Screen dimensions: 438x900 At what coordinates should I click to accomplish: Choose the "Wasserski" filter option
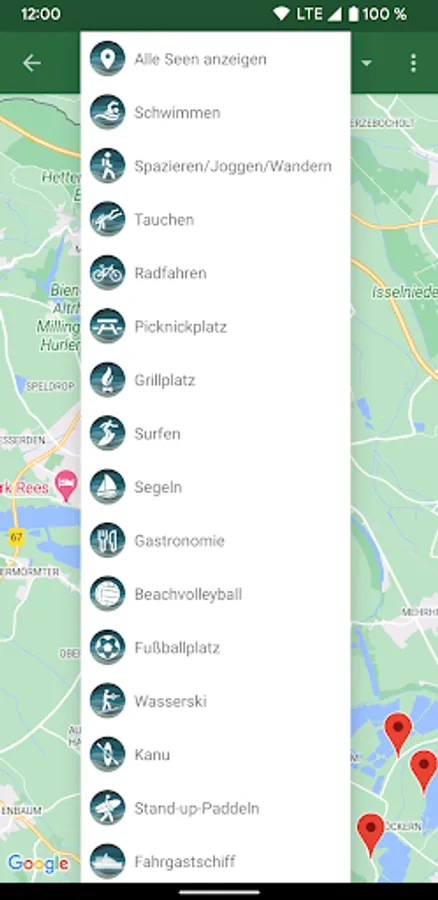216,701
